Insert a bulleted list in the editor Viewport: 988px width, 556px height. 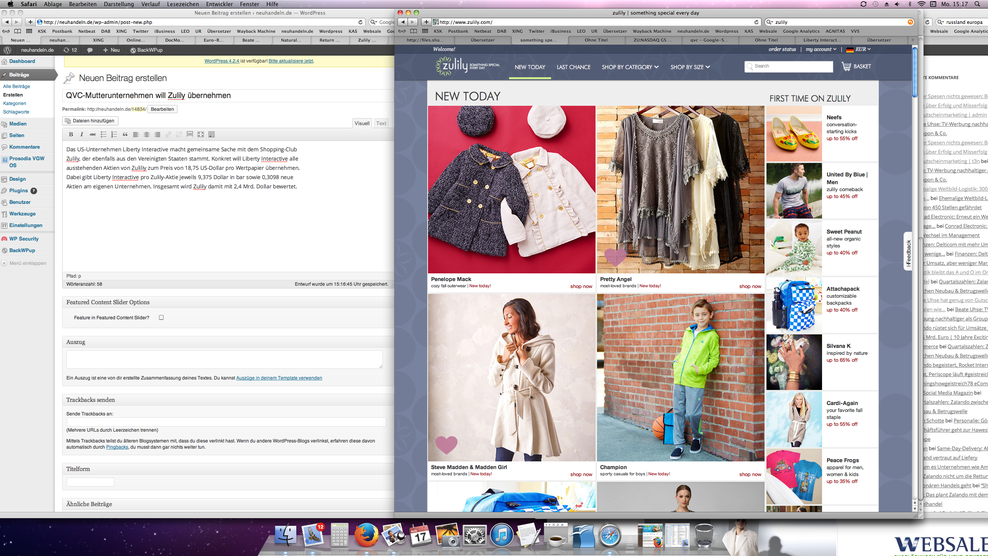tap(103, 134)
